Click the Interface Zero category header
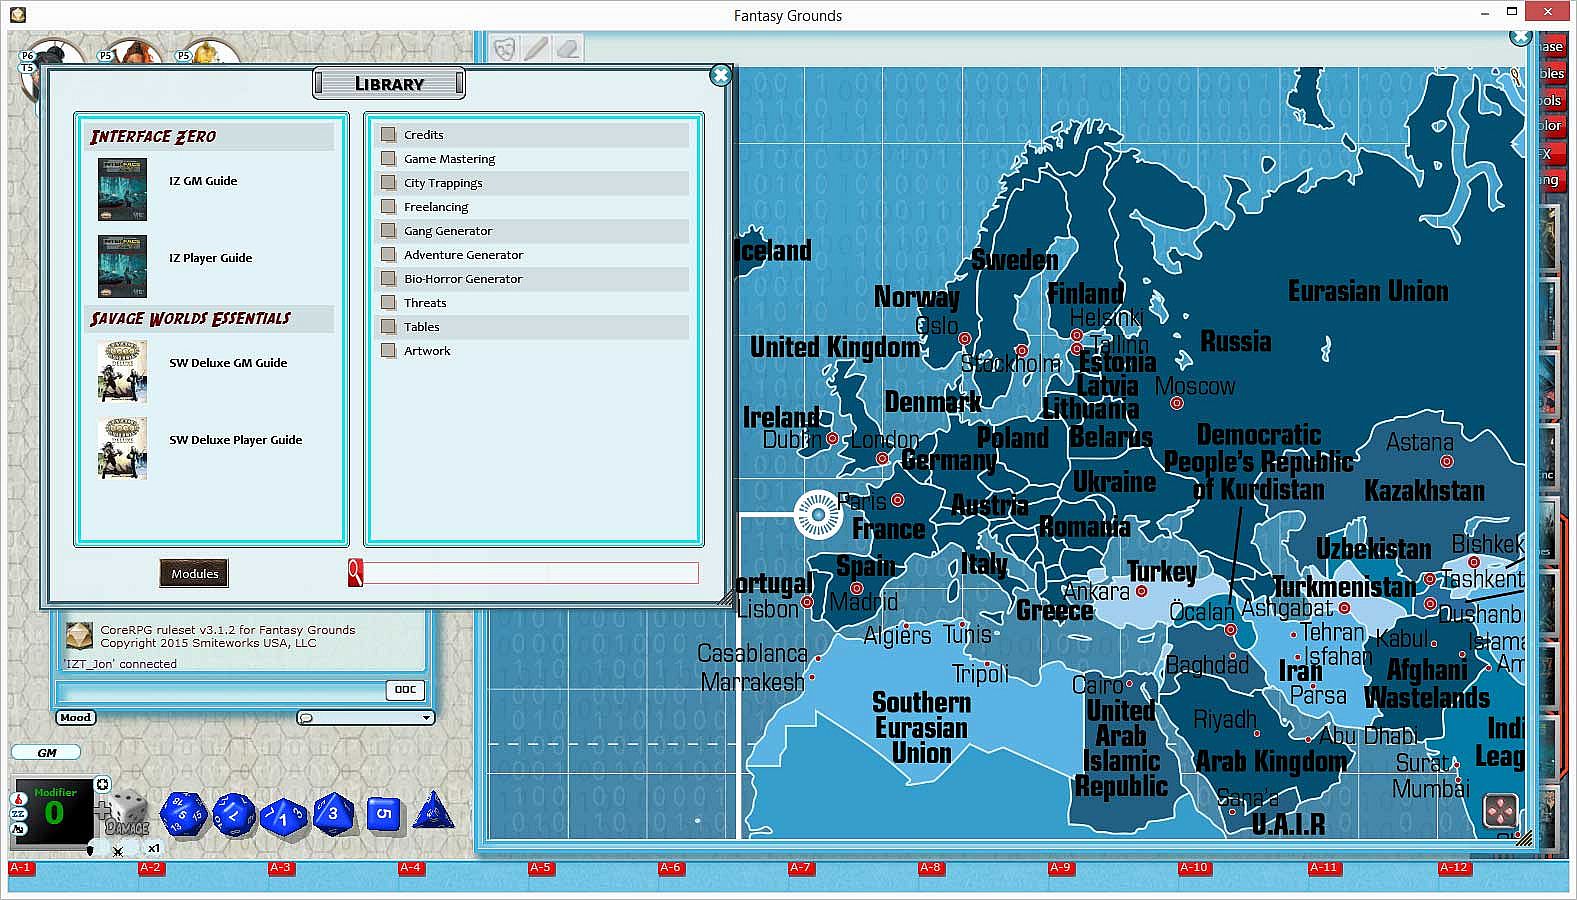This screenshot has height=900, width=1577. pos(210,137)
